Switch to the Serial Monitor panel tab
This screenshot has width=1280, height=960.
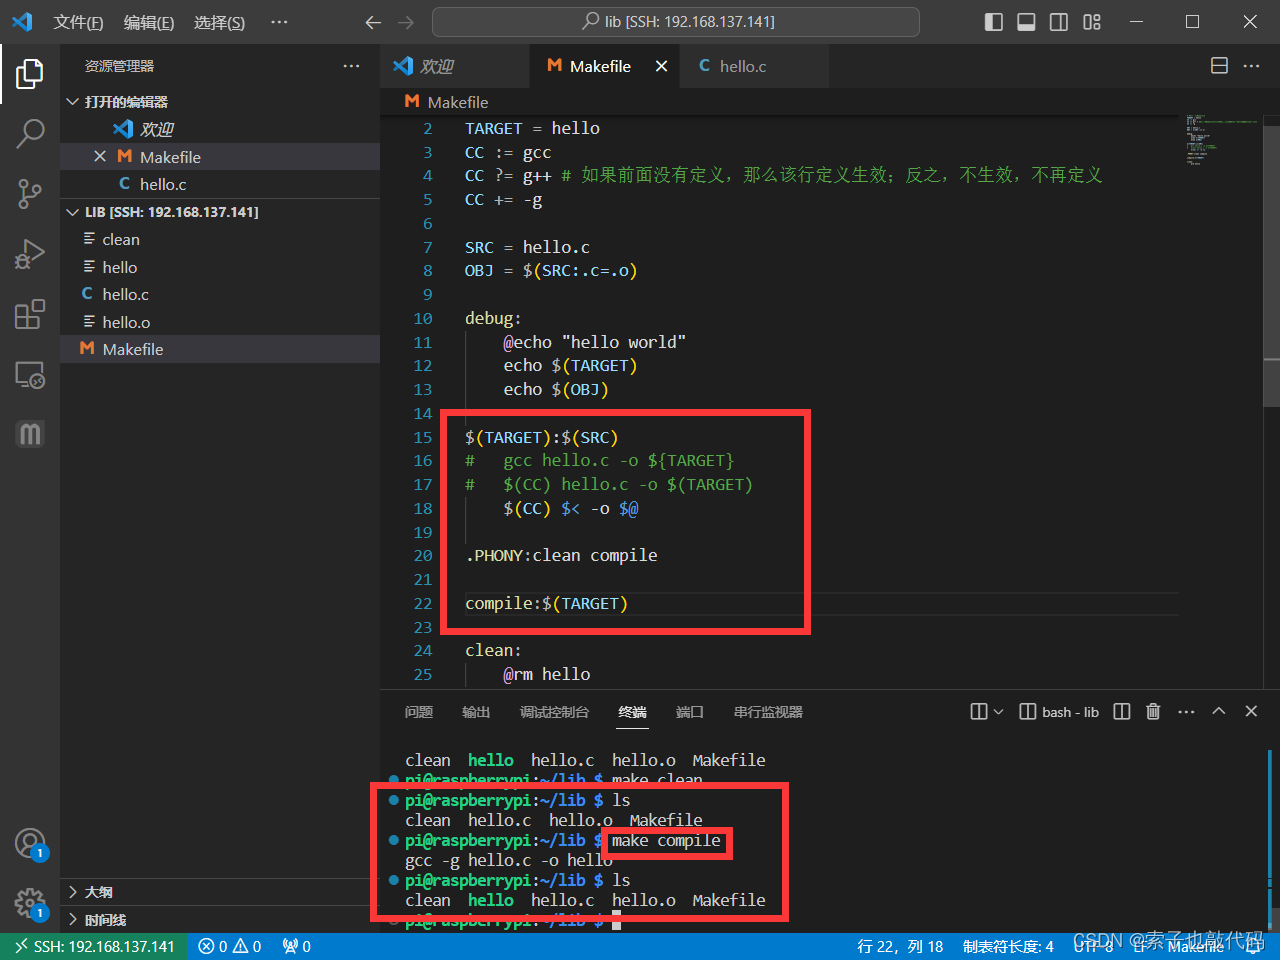[x=768, y=712]
